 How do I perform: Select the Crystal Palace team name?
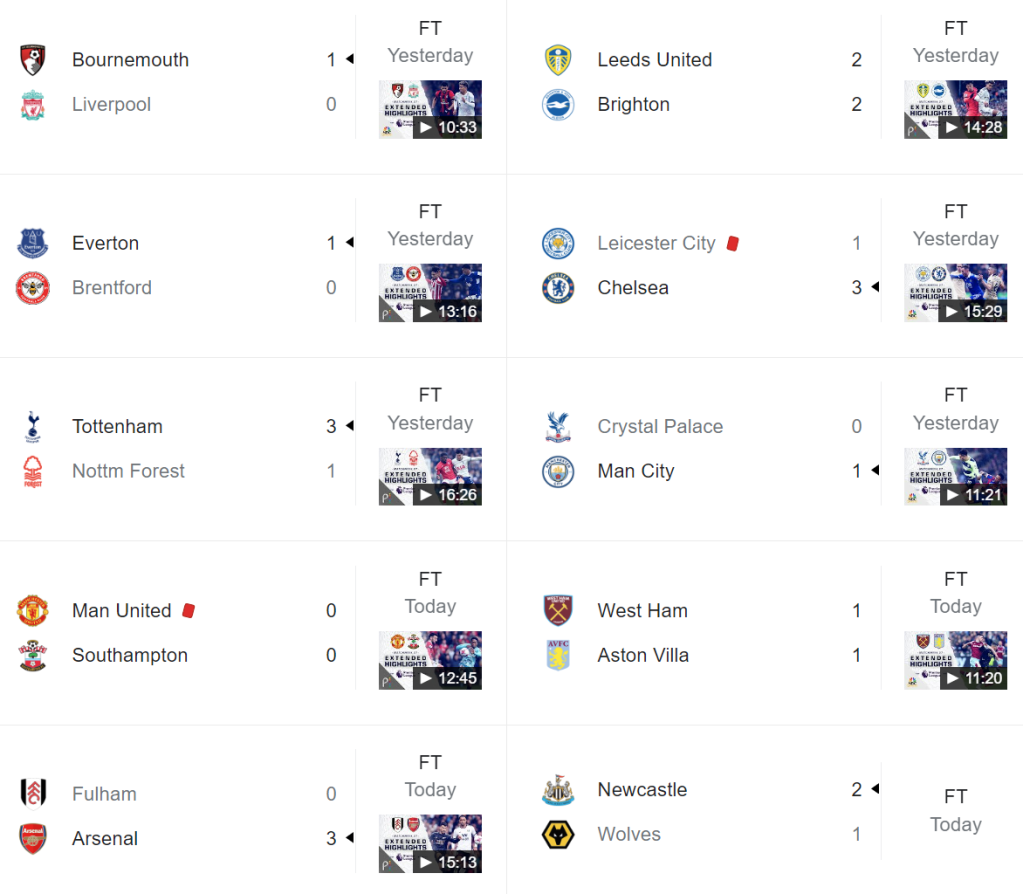pyautogui.click(x=660, y=427)
